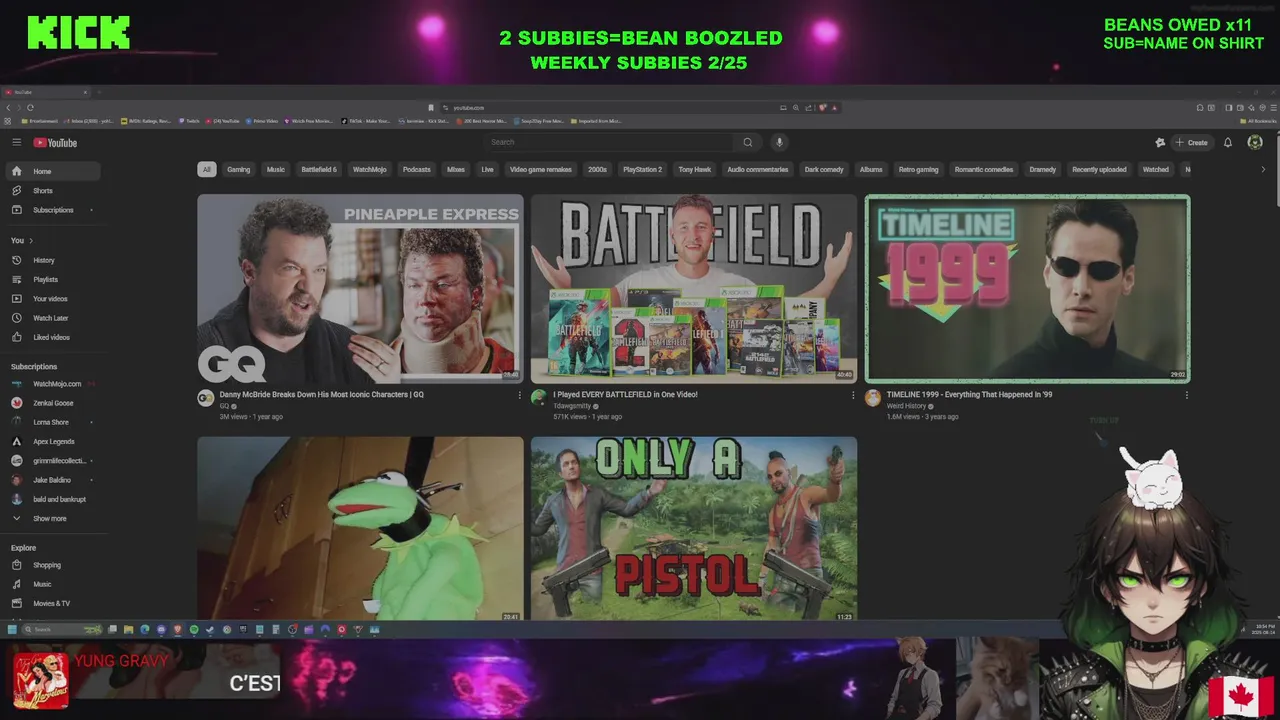Select the Podcasts filter chip

[x=417, y=169]
